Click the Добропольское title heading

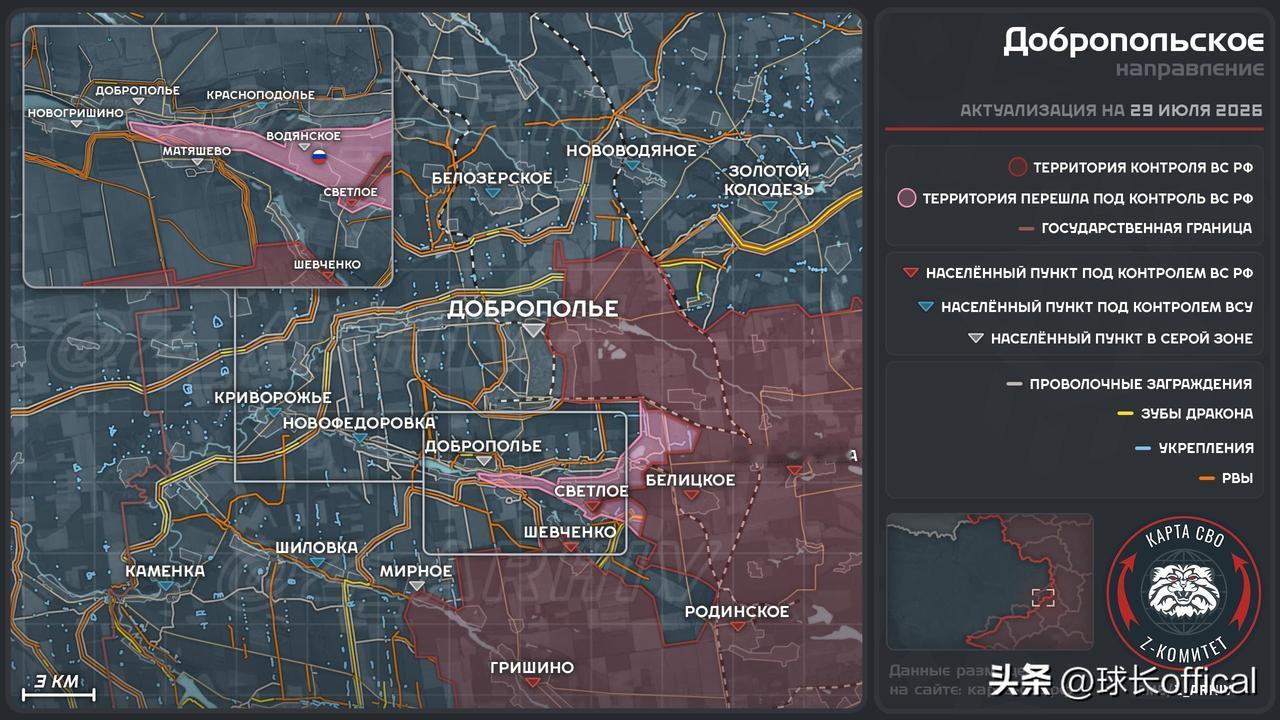point(1133,41)
